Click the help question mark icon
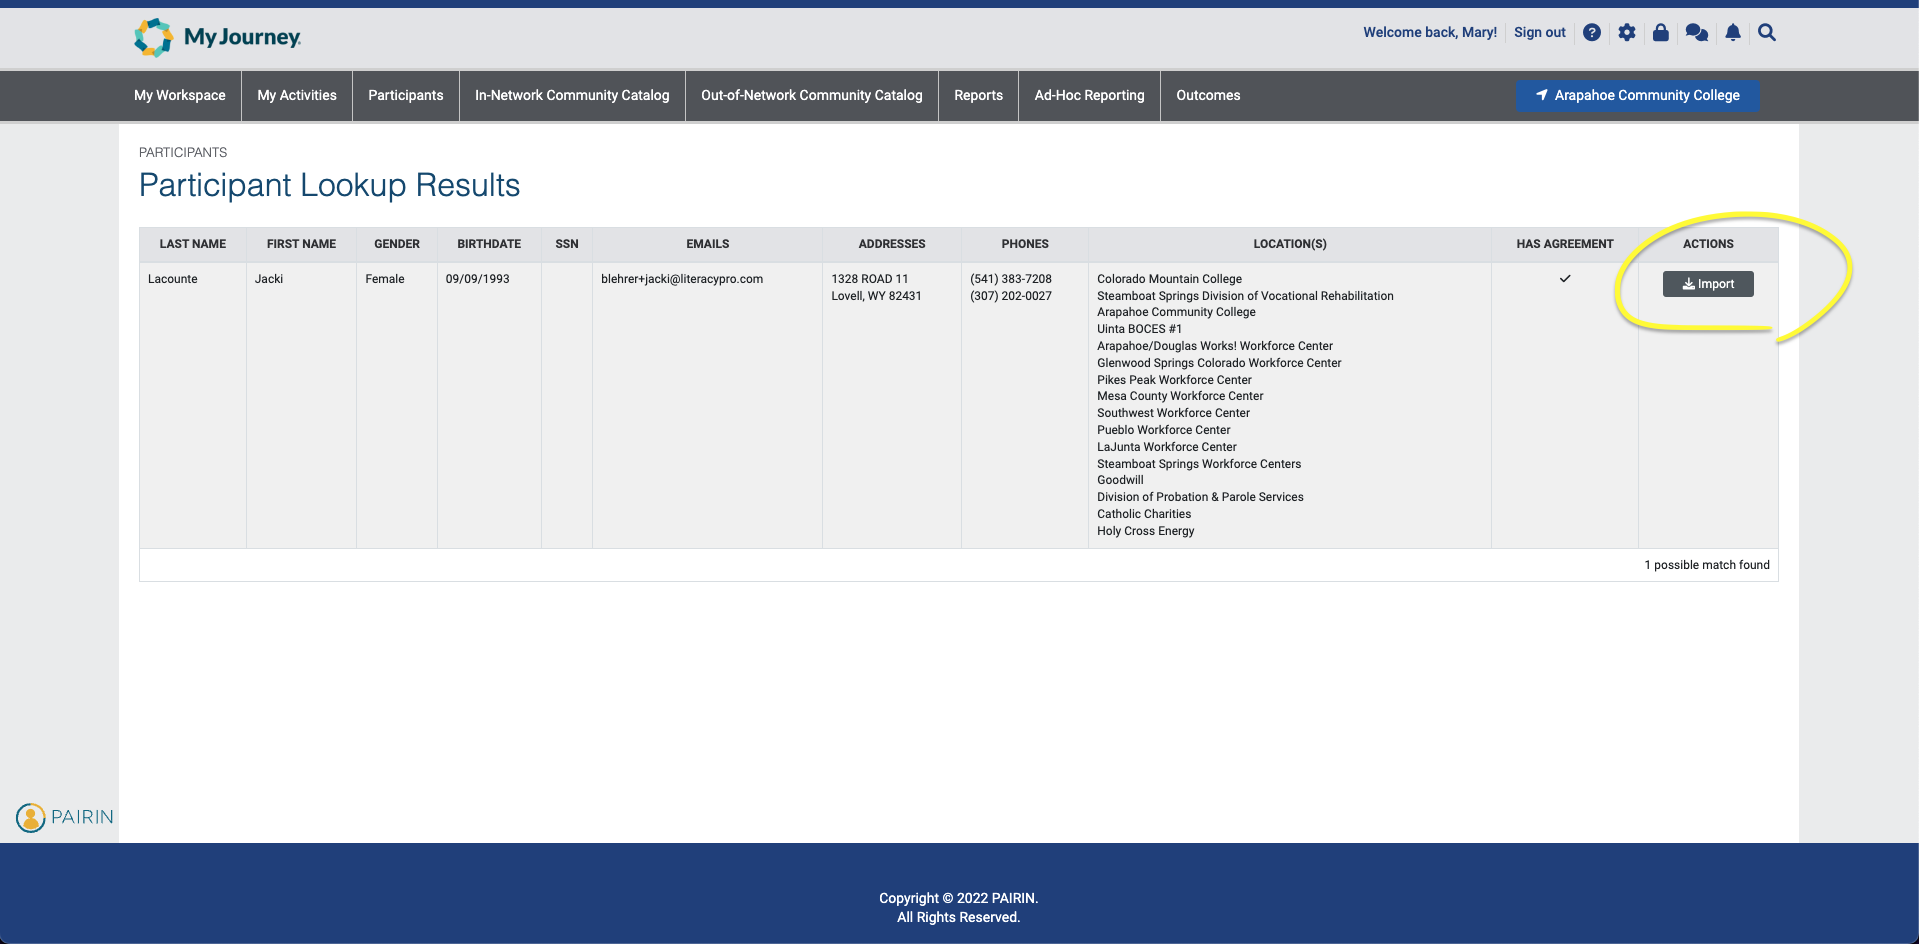This screenshot has width=1919, height=944. tap(1592, 33)
